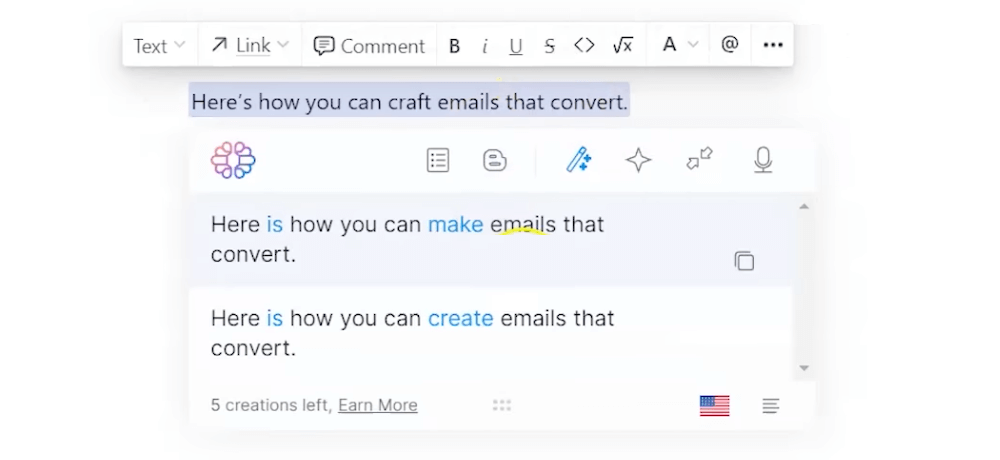Open the text alignment lines menu
Viewport: 1000px width, 460px height.
[x=770, y=406]
